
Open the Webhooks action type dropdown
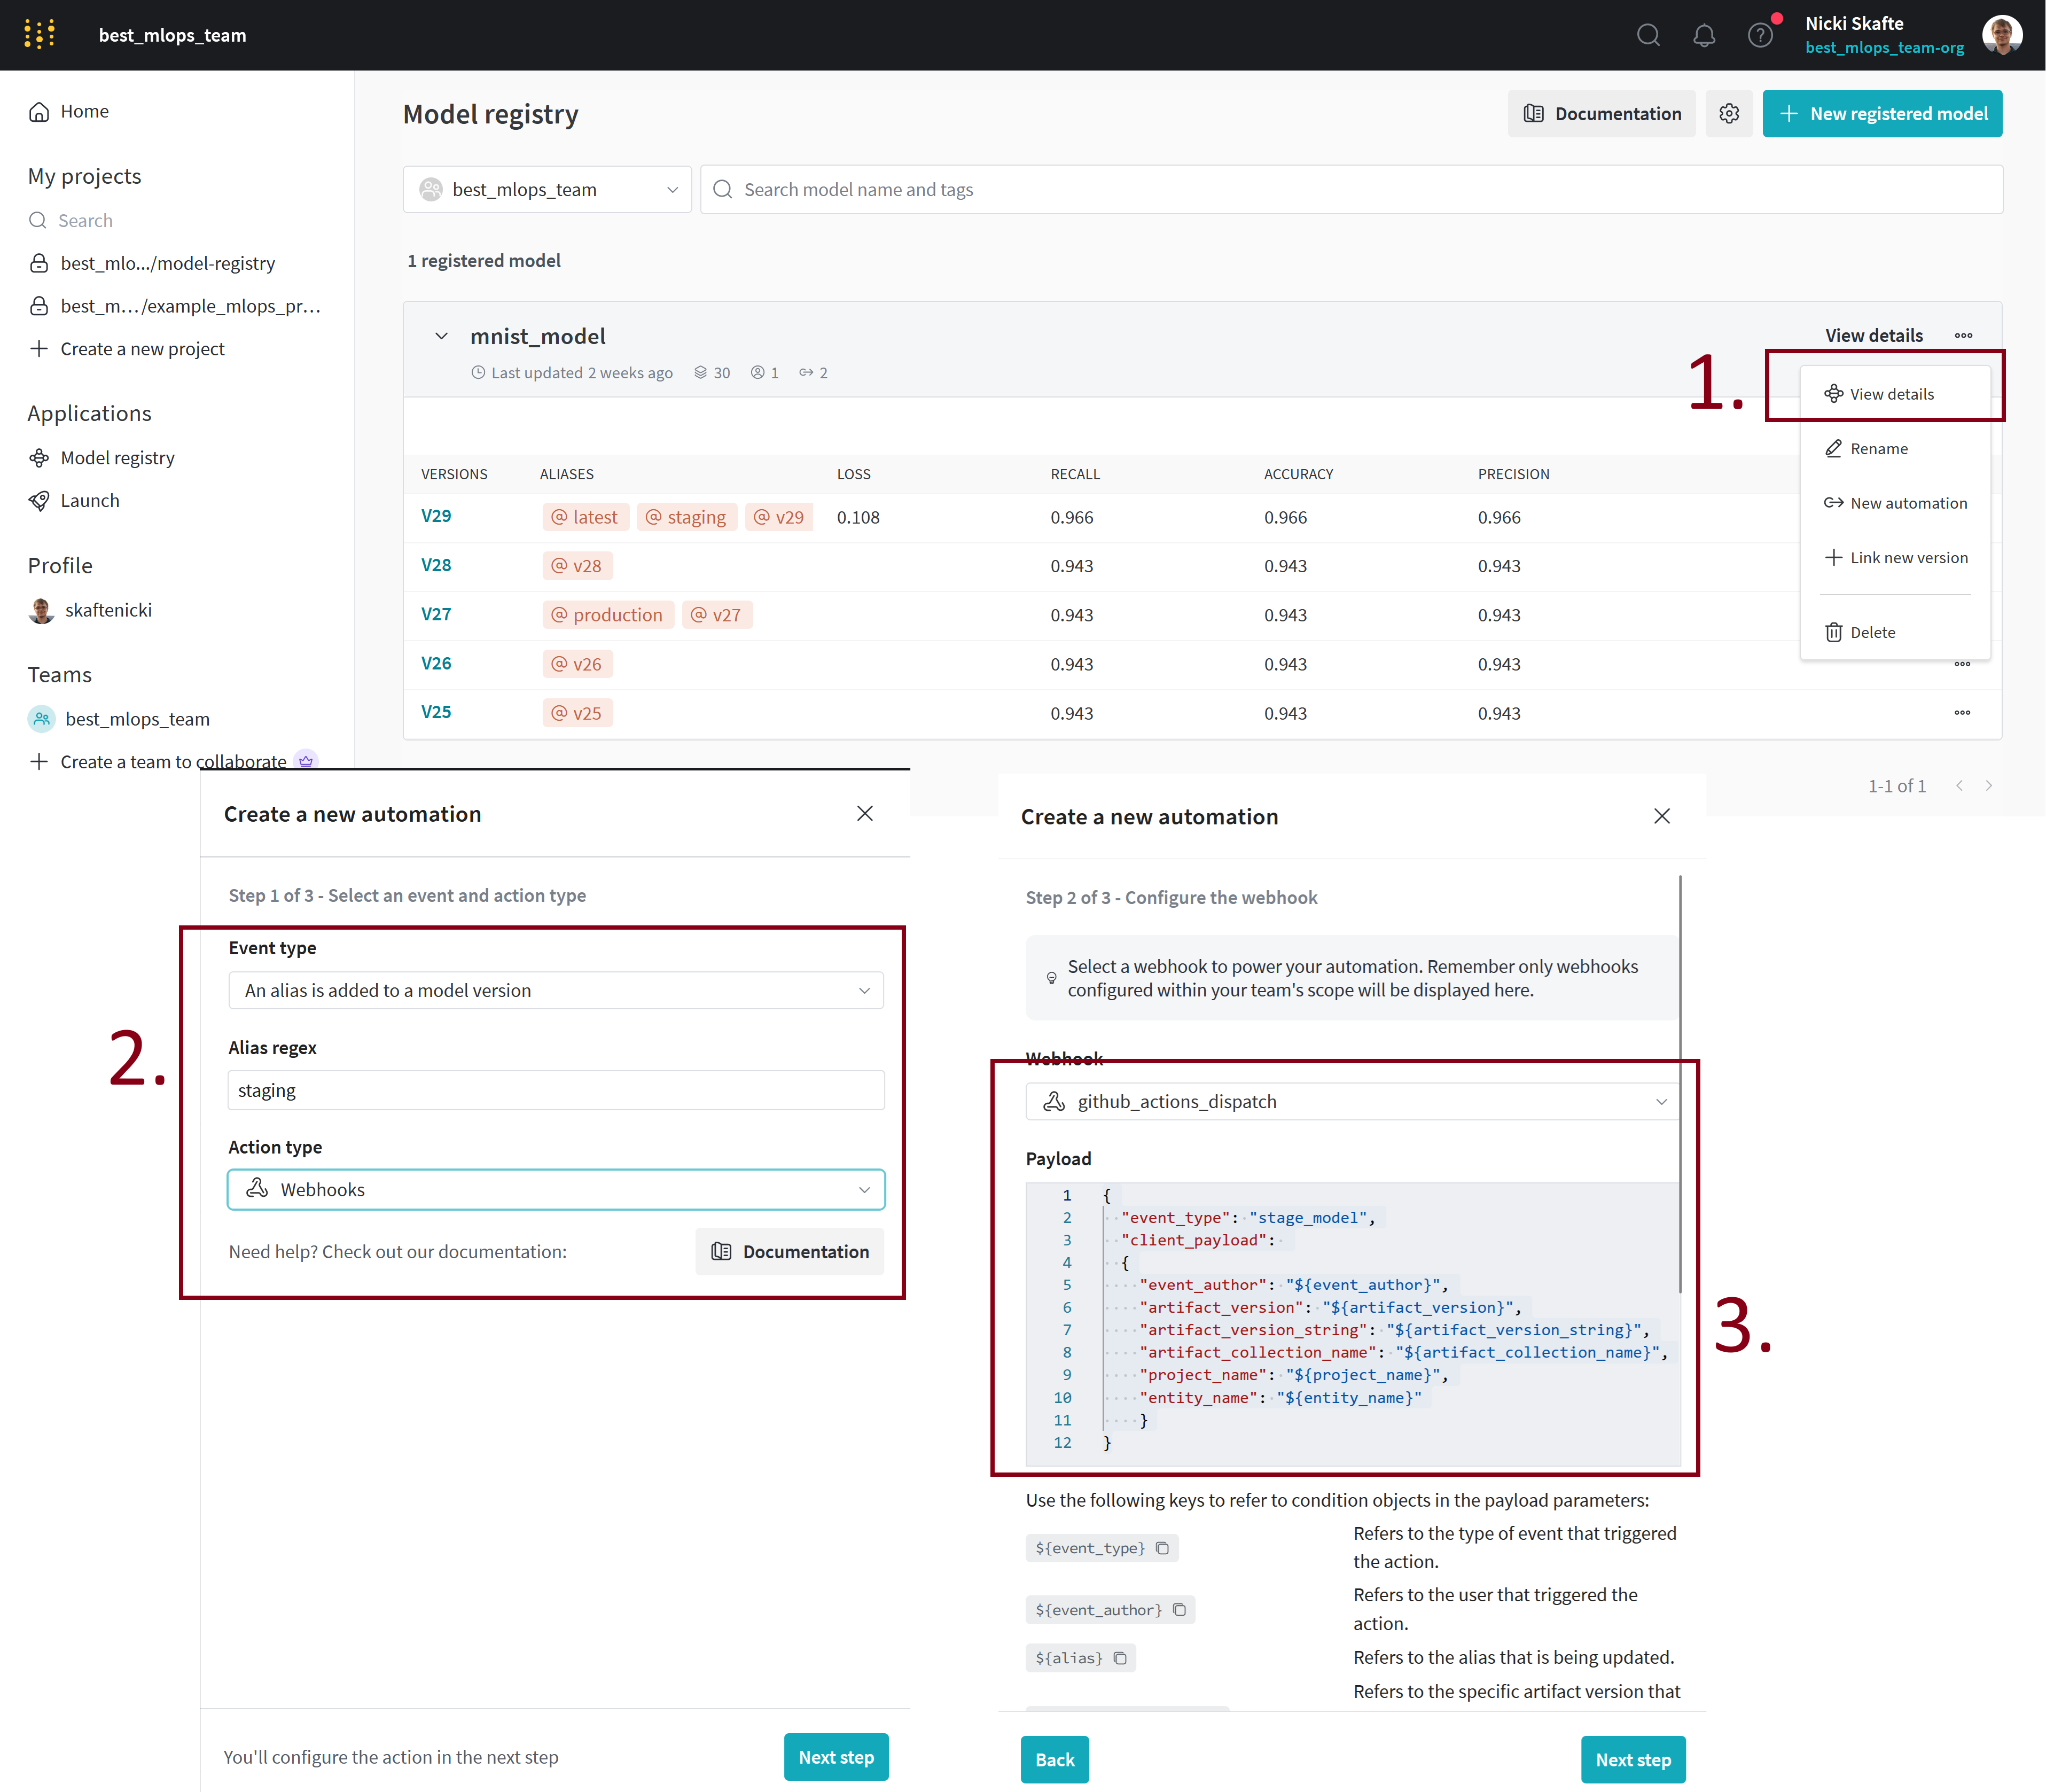click(556, 1189)
